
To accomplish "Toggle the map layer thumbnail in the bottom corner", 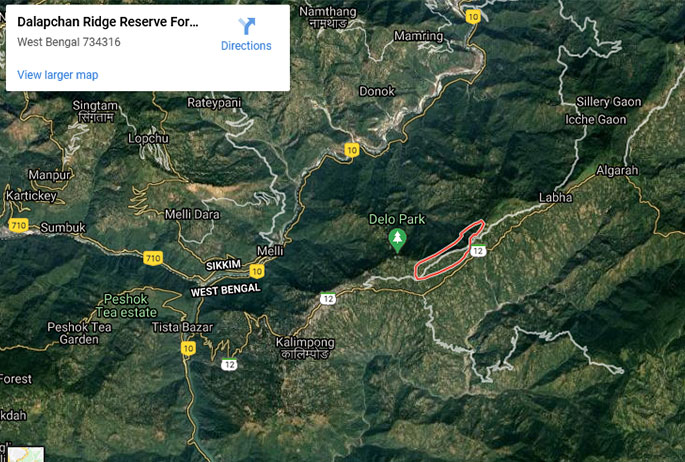I will point(26,455).
